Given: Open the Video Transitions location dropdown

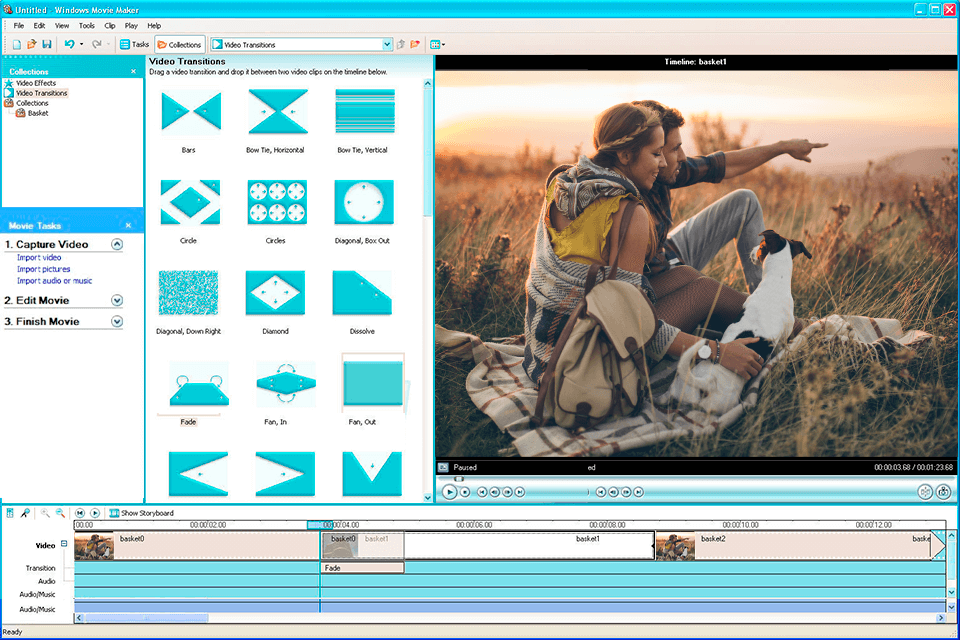Looking at the screenshot, I should (x=387, y=44).
